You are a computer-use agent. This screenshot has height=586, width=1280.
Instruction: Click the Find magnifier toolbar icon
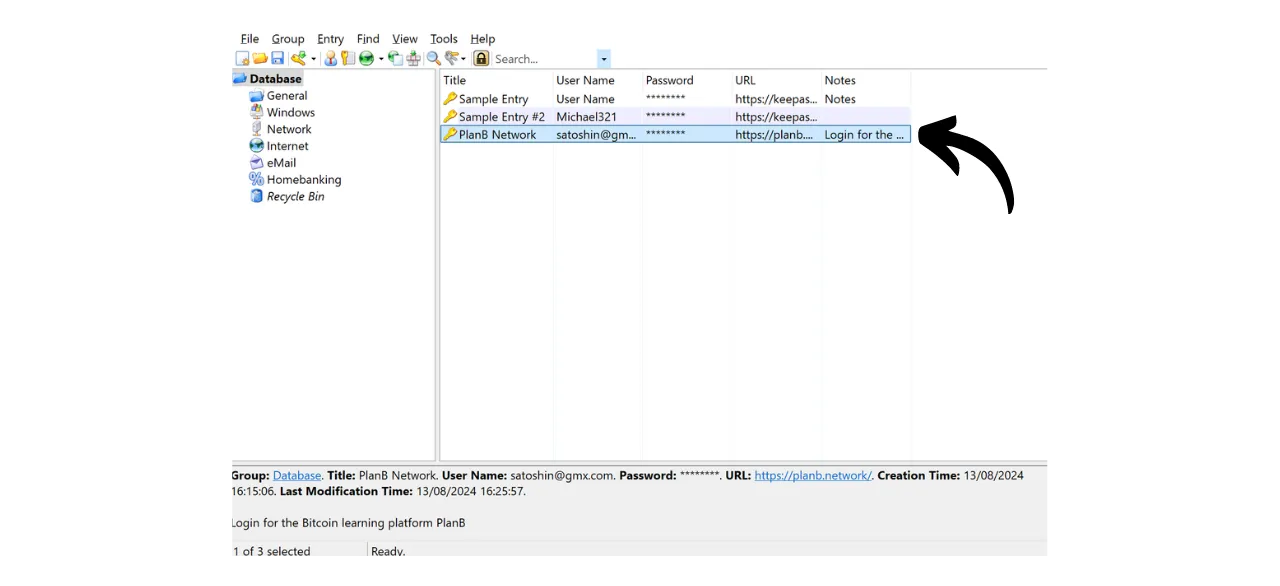[432, 58]
